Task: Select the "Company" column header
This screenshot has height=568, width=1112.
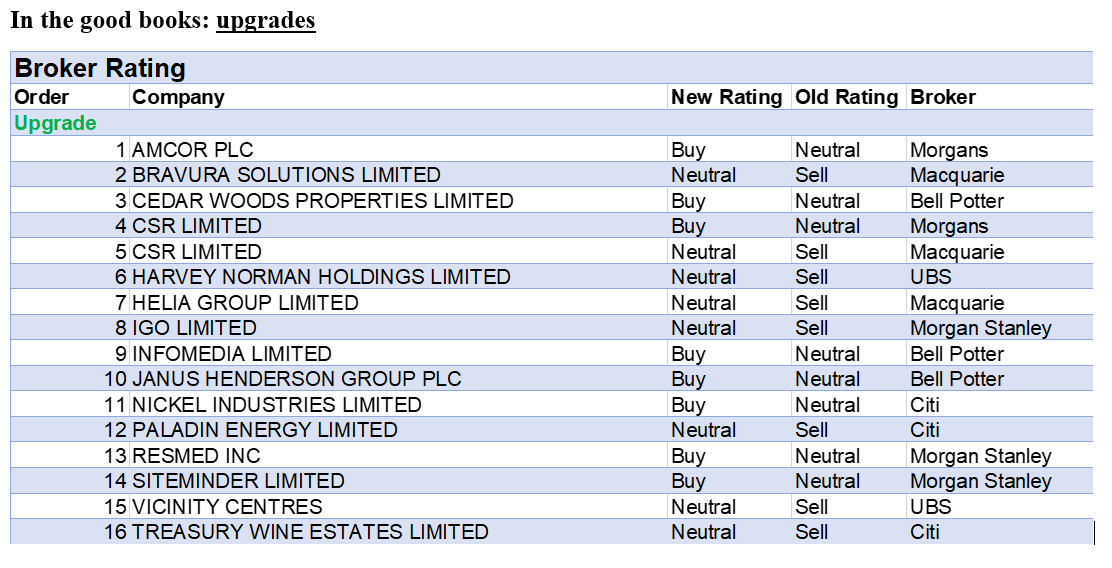Action: [178, 97]
